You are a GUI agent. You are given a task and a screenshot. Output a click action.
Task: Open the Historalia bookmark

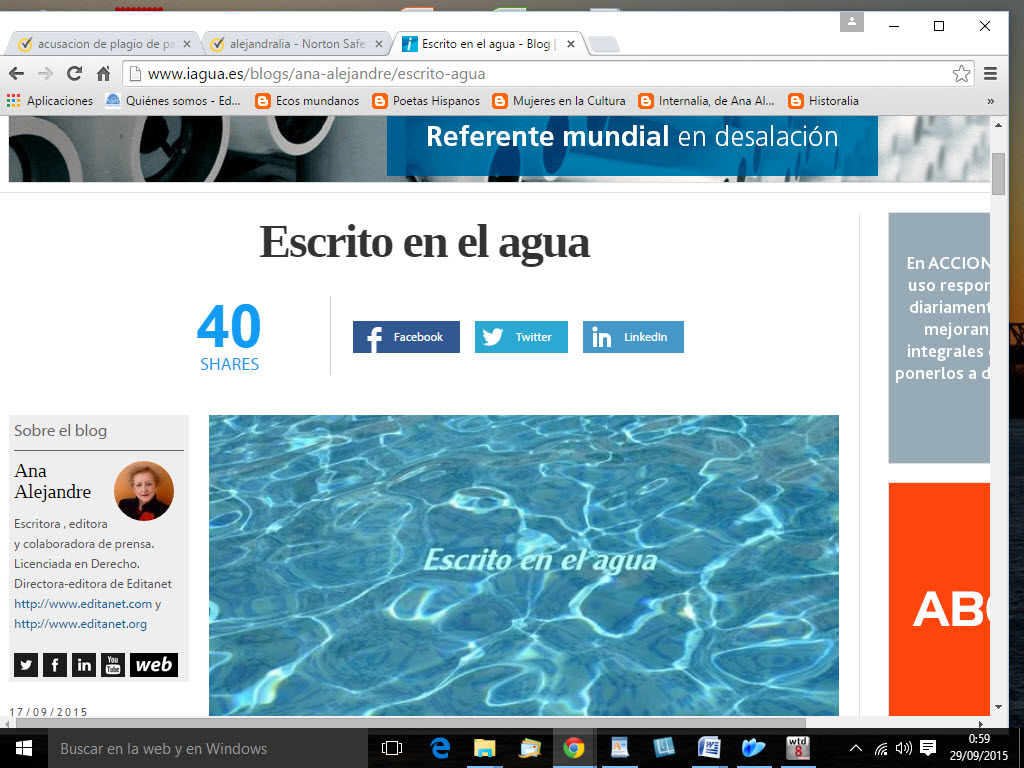(824, 101)
